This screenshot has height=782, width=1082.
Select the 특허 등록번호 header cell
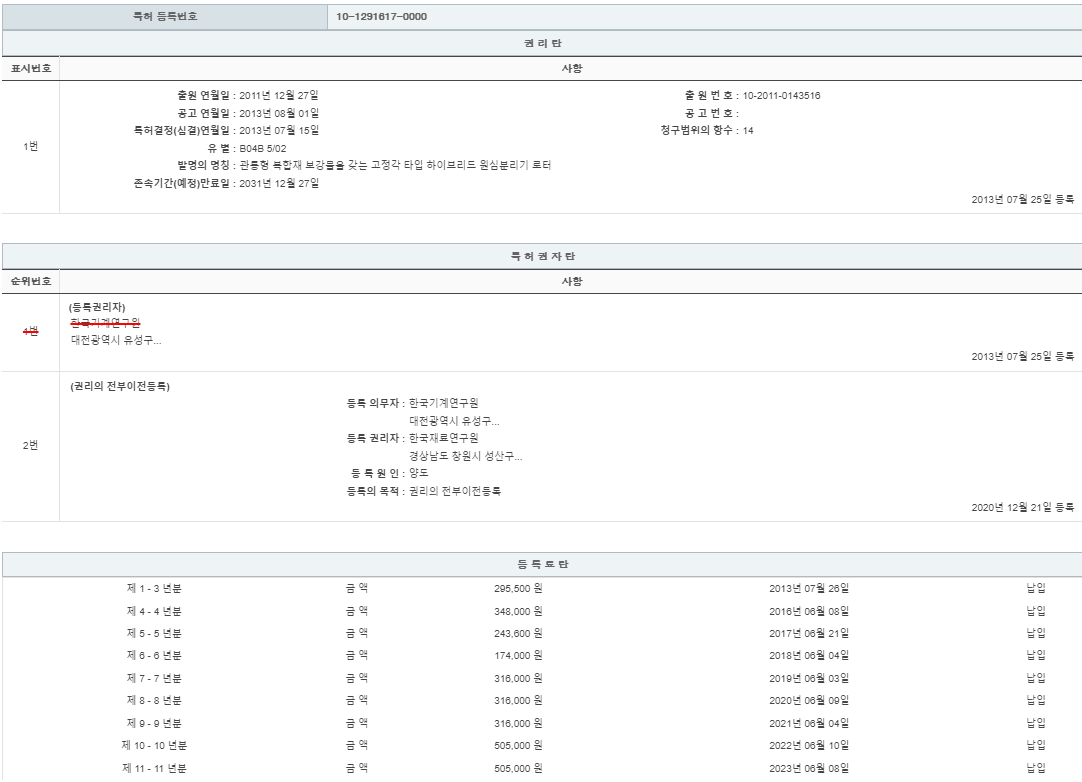[x=164, y=17]
